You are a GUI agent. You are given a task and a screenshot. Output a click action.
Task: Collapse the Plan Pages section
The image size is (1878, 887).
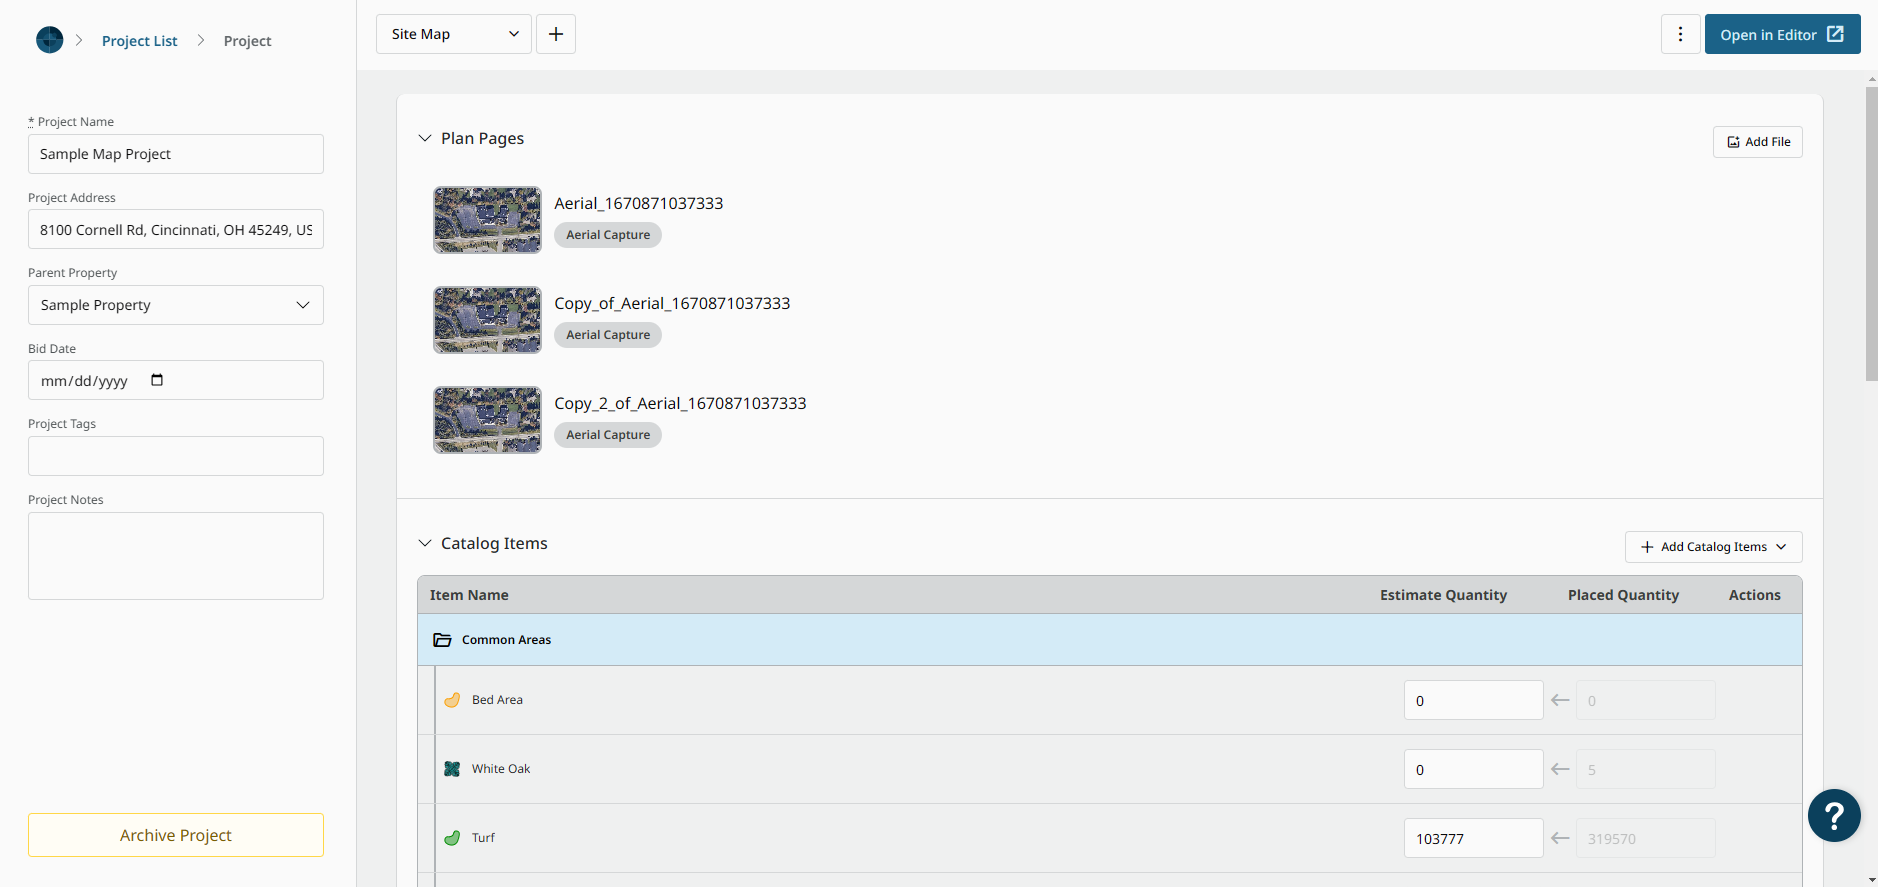(425, 138)
